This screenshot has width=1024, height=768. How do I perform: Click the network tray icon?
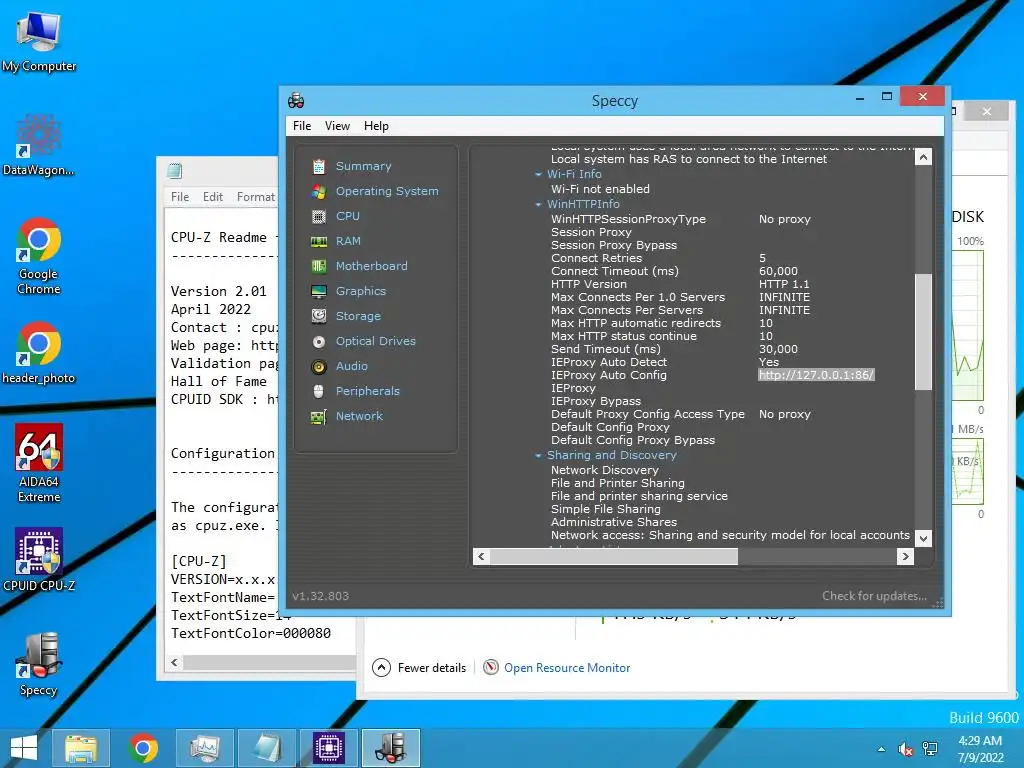(930, 749)
